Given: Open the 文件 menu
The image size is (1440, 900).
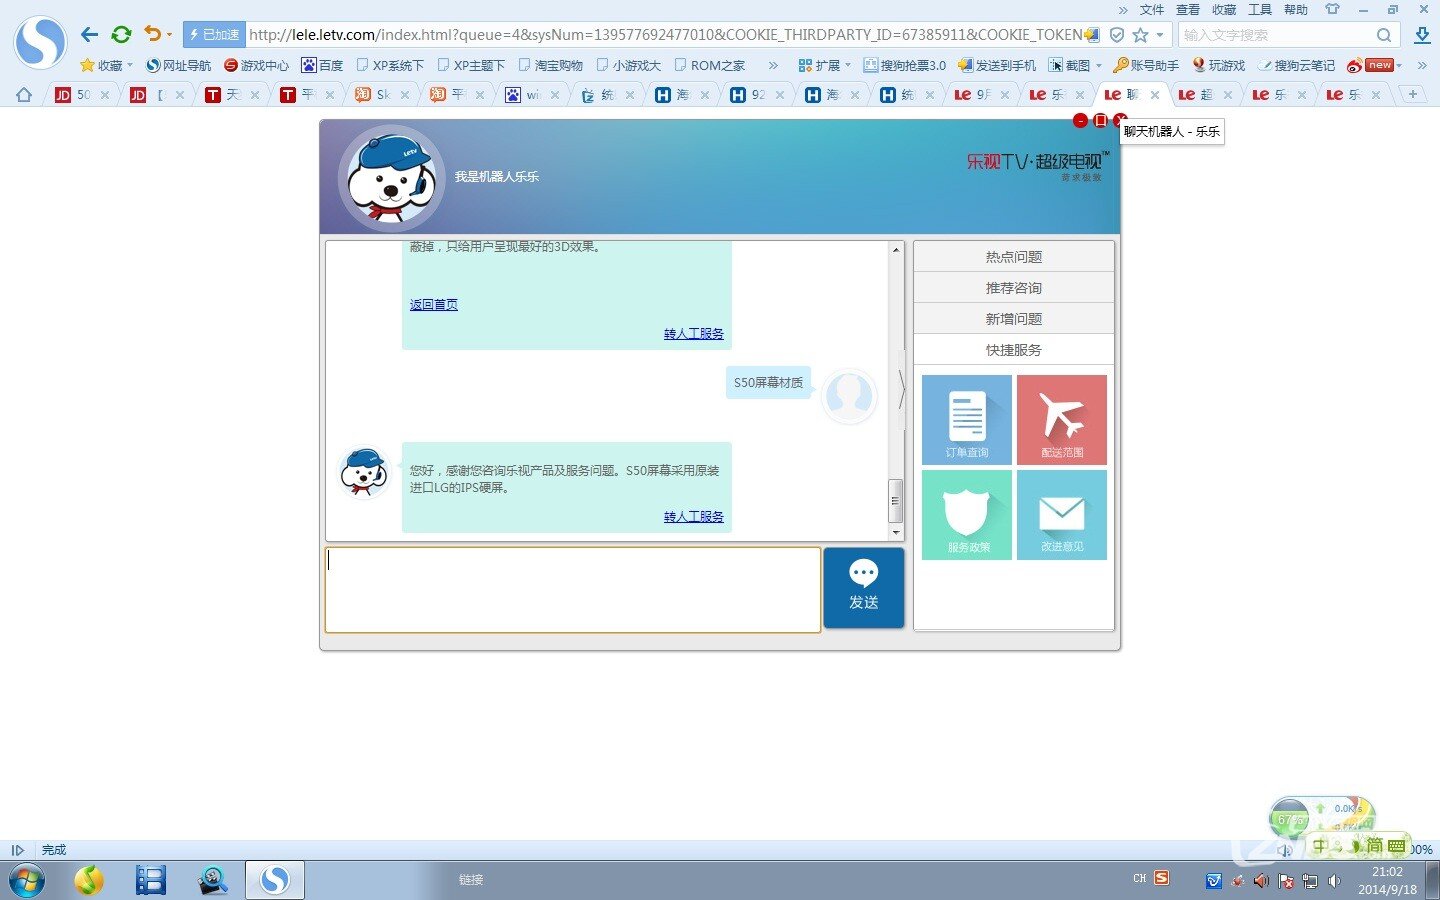Looking at the screenshot, I should [1152, 9].
